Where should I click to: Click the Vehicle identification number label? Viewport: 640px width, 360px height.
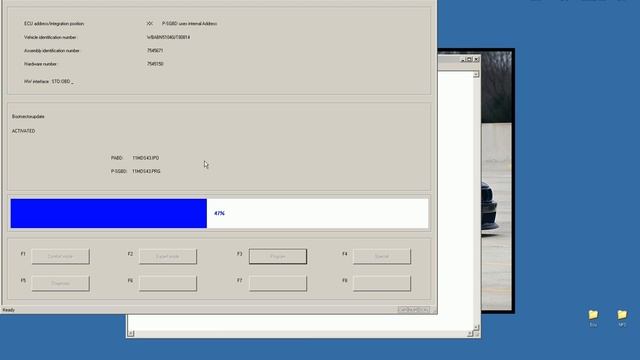[50, 37]
